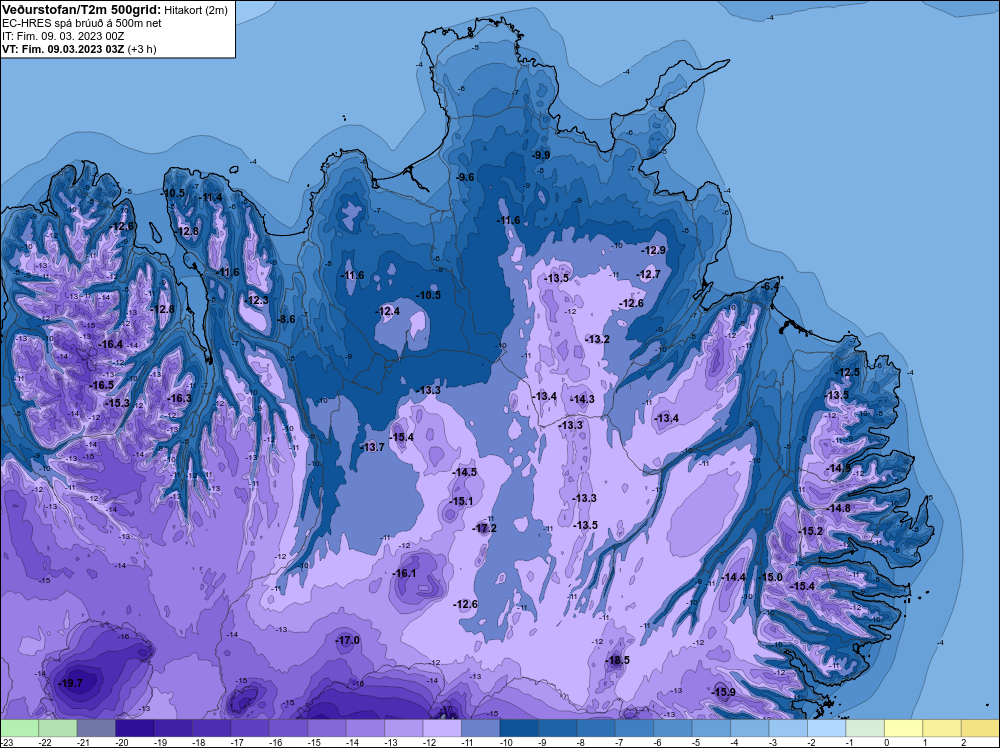This screenshot has height=748, width=1000.
Task: Pick the legend swatch labeled 0
Action: tap(903, 728)
